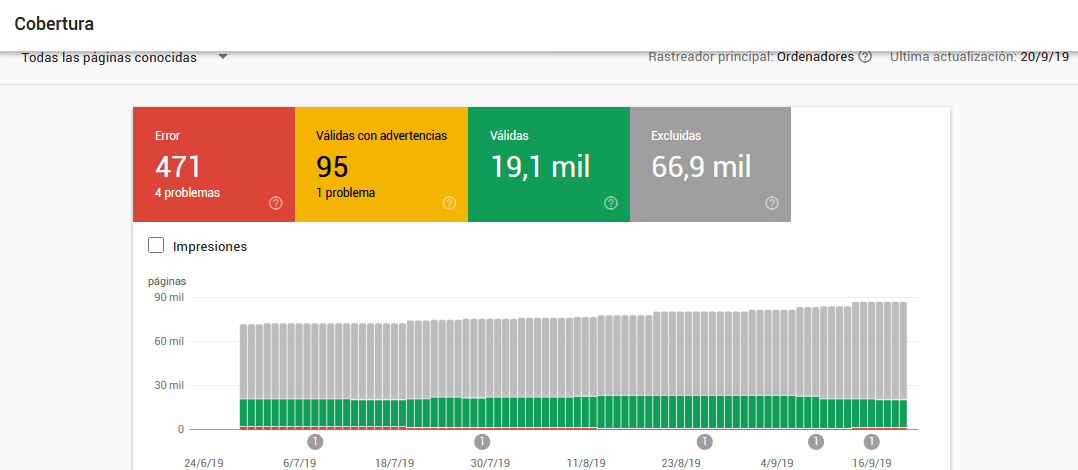Open help icon next to Ordenadores crawler

click(865, 57)
